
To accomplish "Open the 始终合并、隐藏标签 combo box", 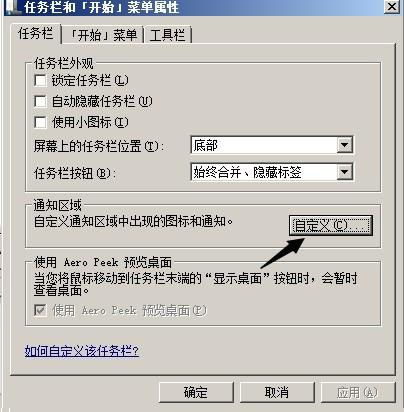I will (272, 172).
